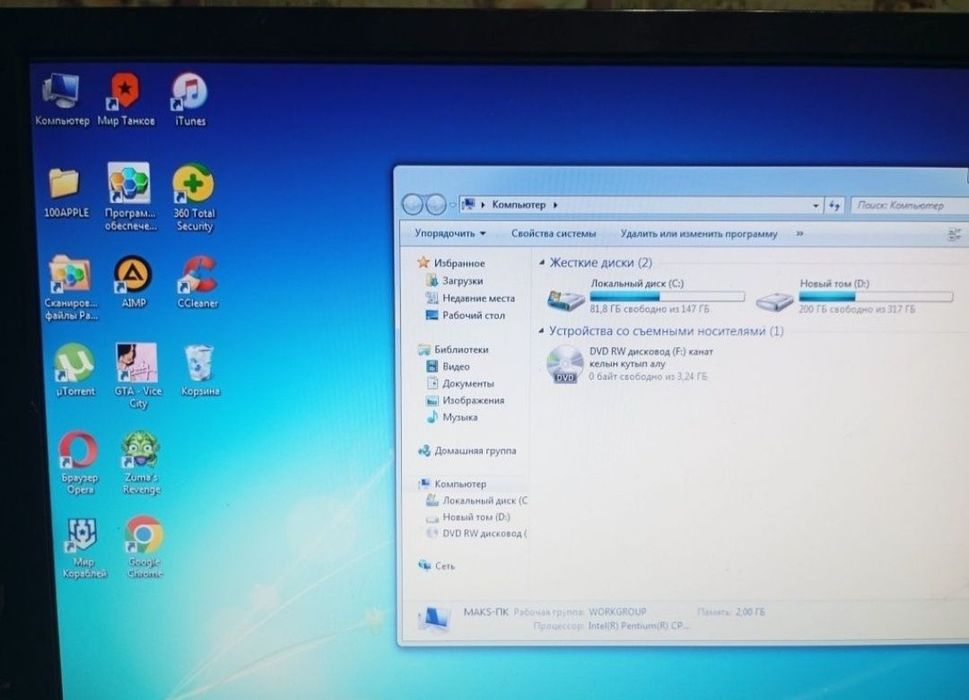Launch the Мир Кораблей shortcut
969x700 pixels.
[x=83, y=547]
